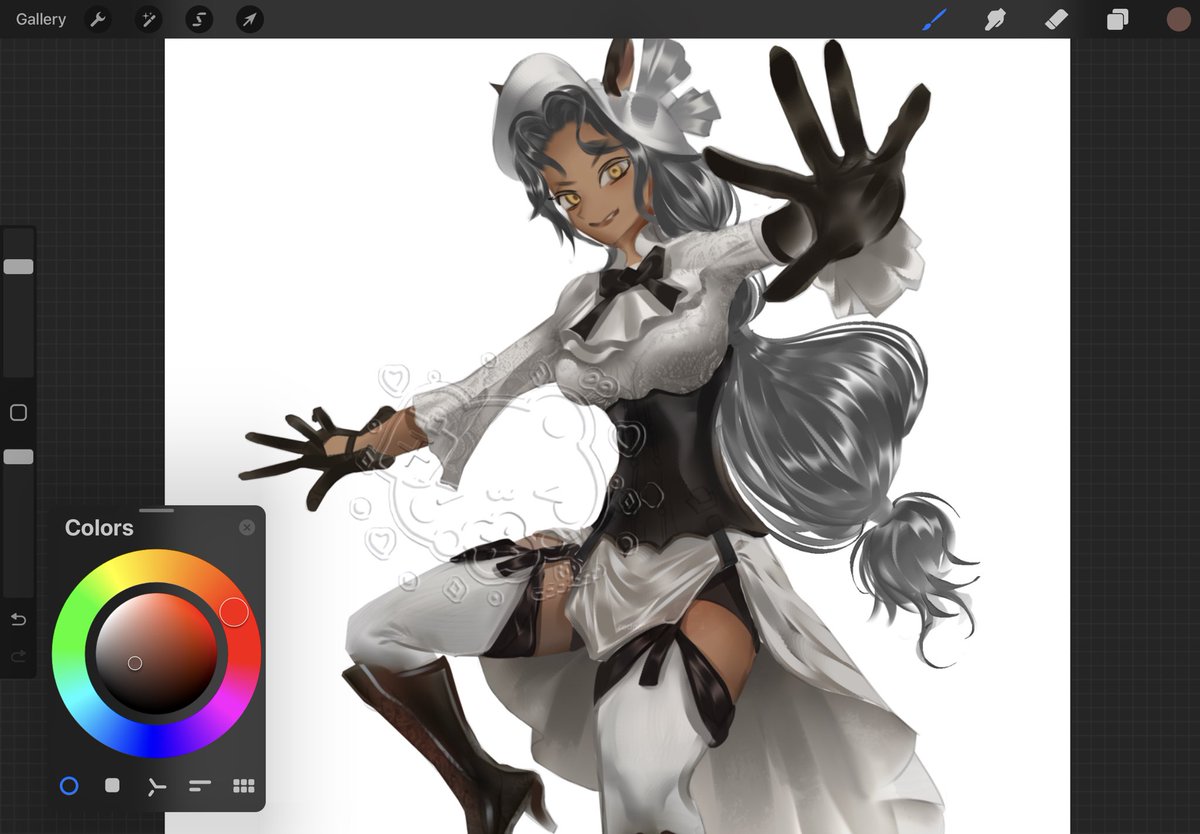
Task: Close the Colors panel
Action: coord(248,527)
